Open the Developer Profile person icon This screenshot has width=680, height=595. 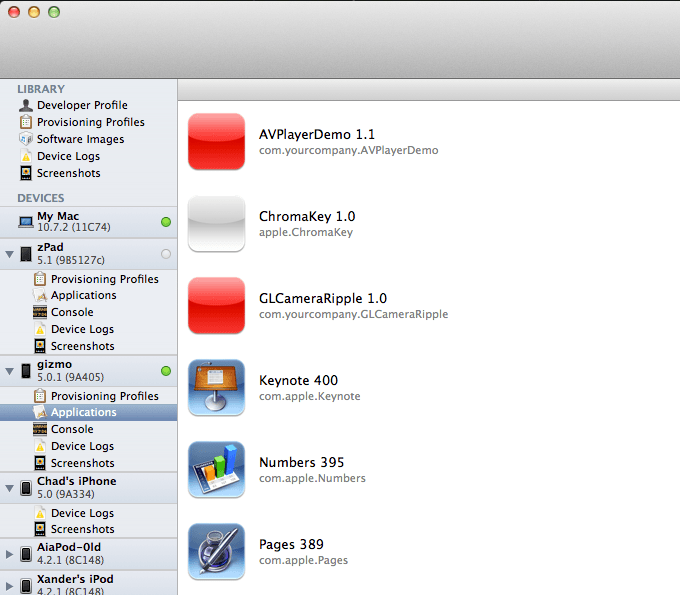pos(26,105)
